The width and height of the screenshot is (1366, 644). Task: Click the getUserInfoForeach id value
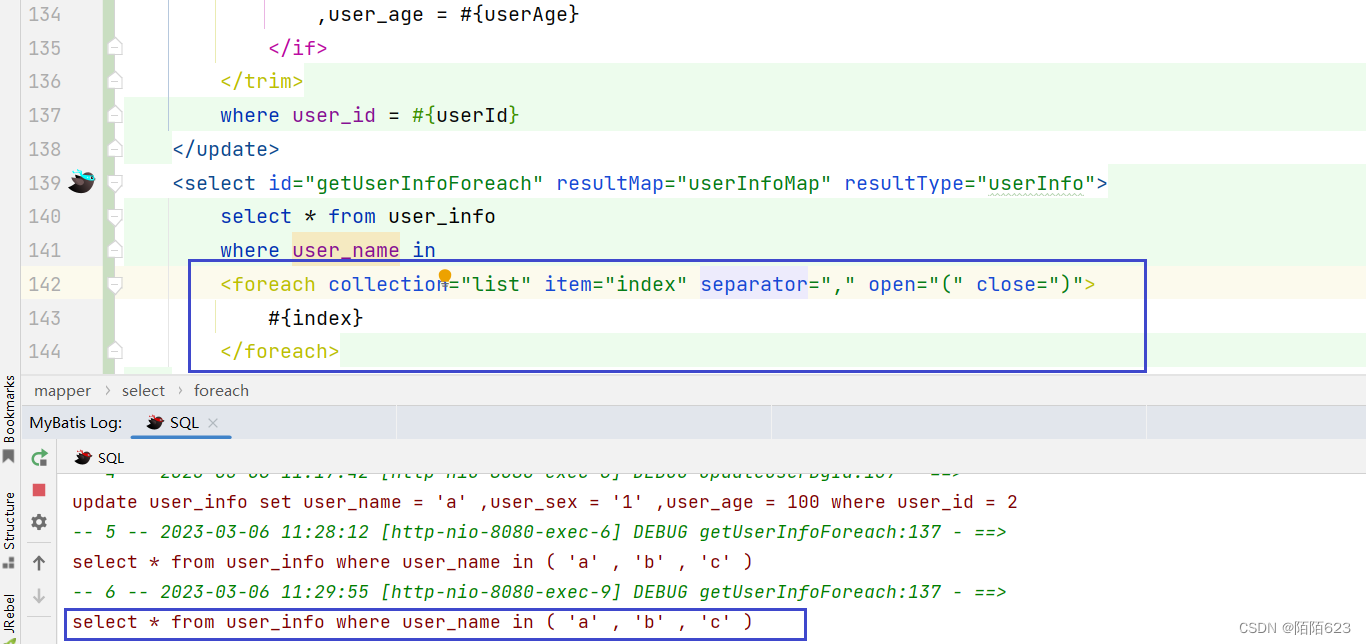[x=424, y=183]
